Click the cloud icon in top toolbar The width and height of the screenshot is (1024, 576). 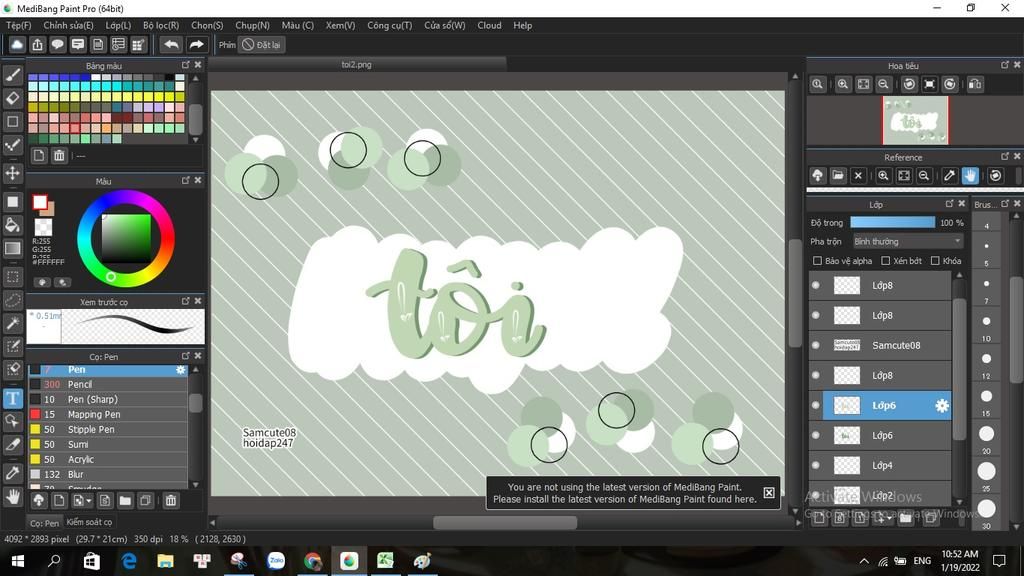click(x=17, y=44)
